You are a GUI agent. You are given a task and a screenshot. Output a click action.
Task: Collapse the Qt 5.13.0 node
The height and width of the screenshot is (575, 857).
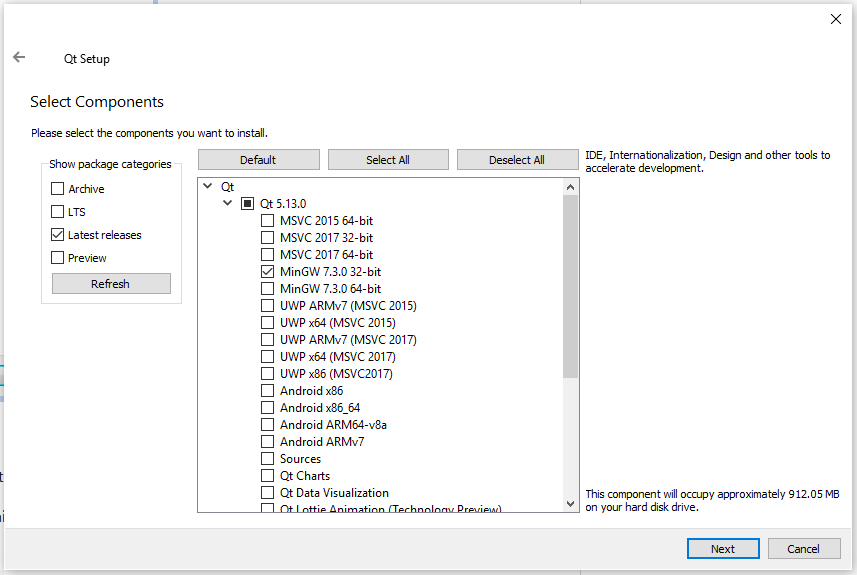(x=227, y=203)
